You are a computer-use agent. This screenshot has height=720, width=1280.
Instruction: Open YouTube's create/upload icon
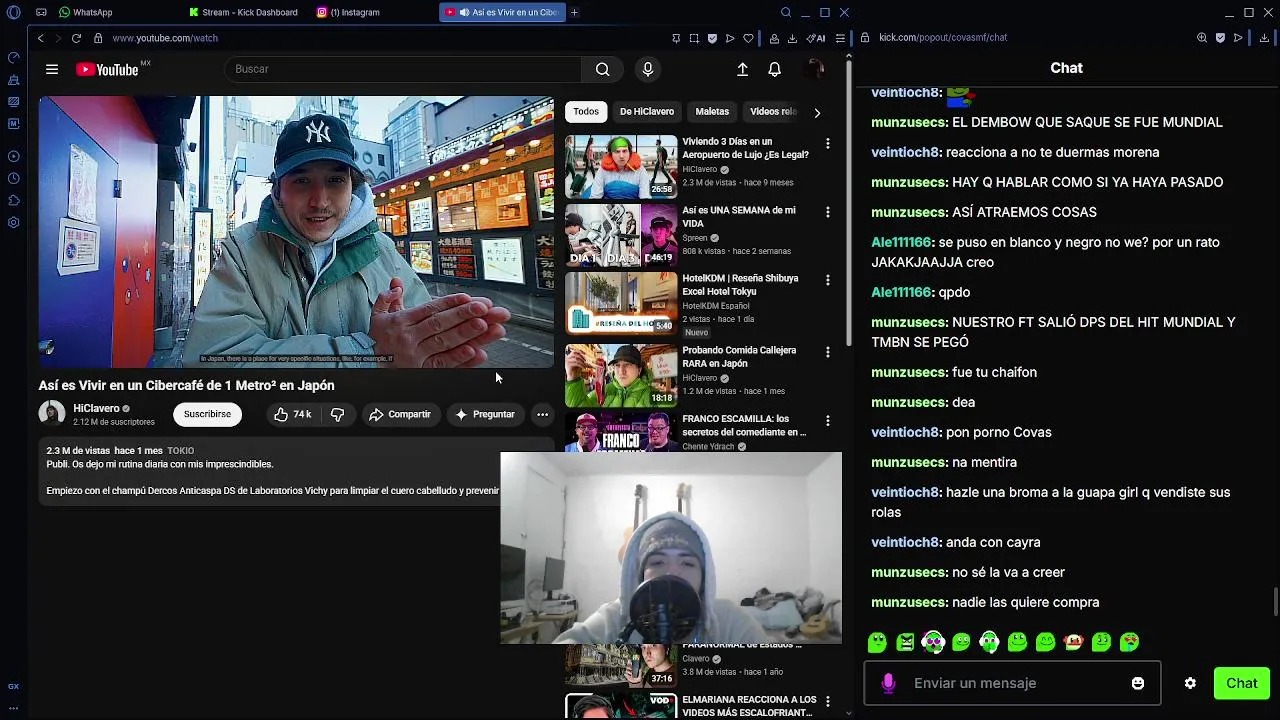coord(742,69)
